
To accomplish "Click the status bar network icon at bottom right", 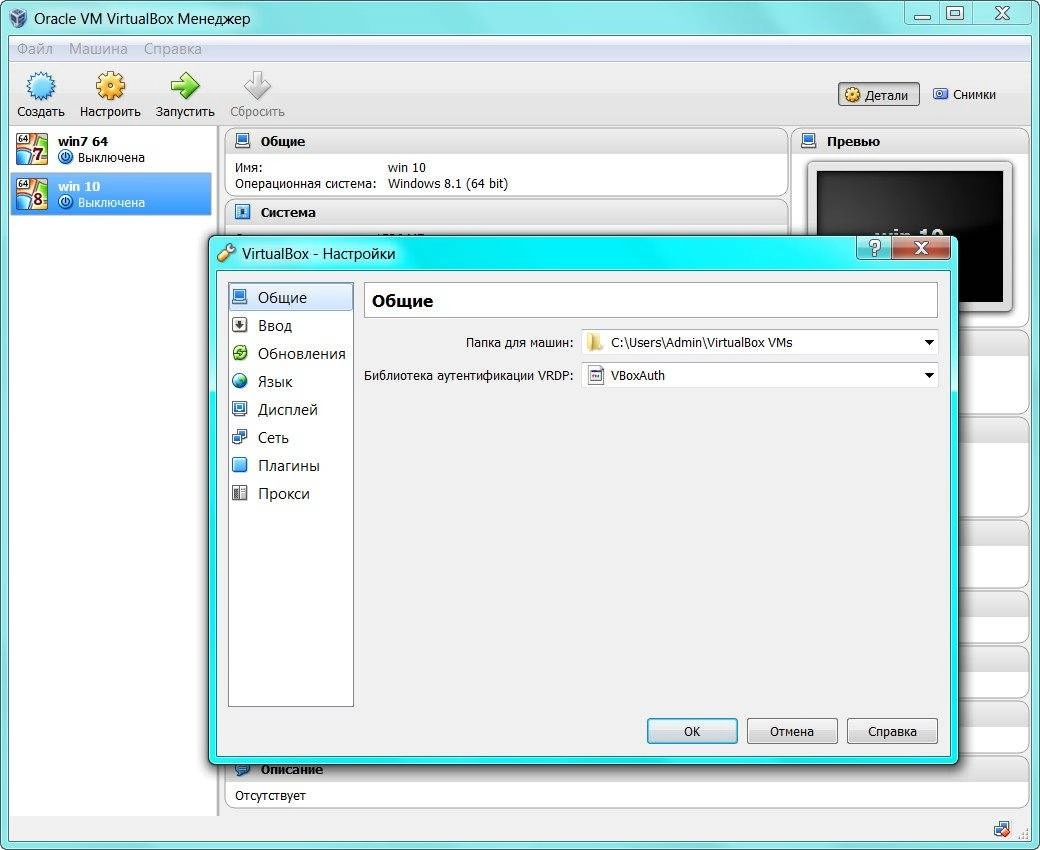I will click(1002, 829).
